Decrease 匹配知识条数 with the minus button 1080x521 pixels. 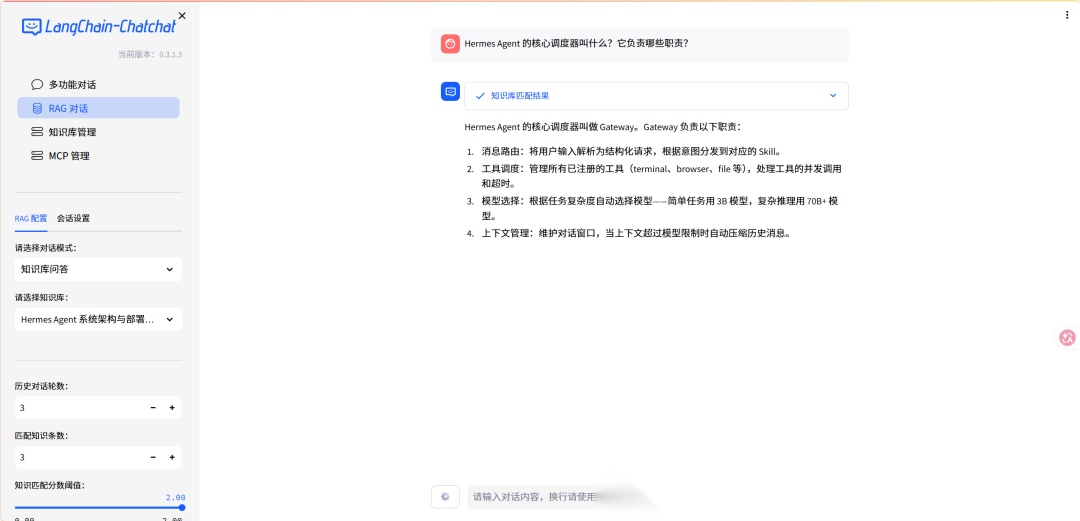153,458
